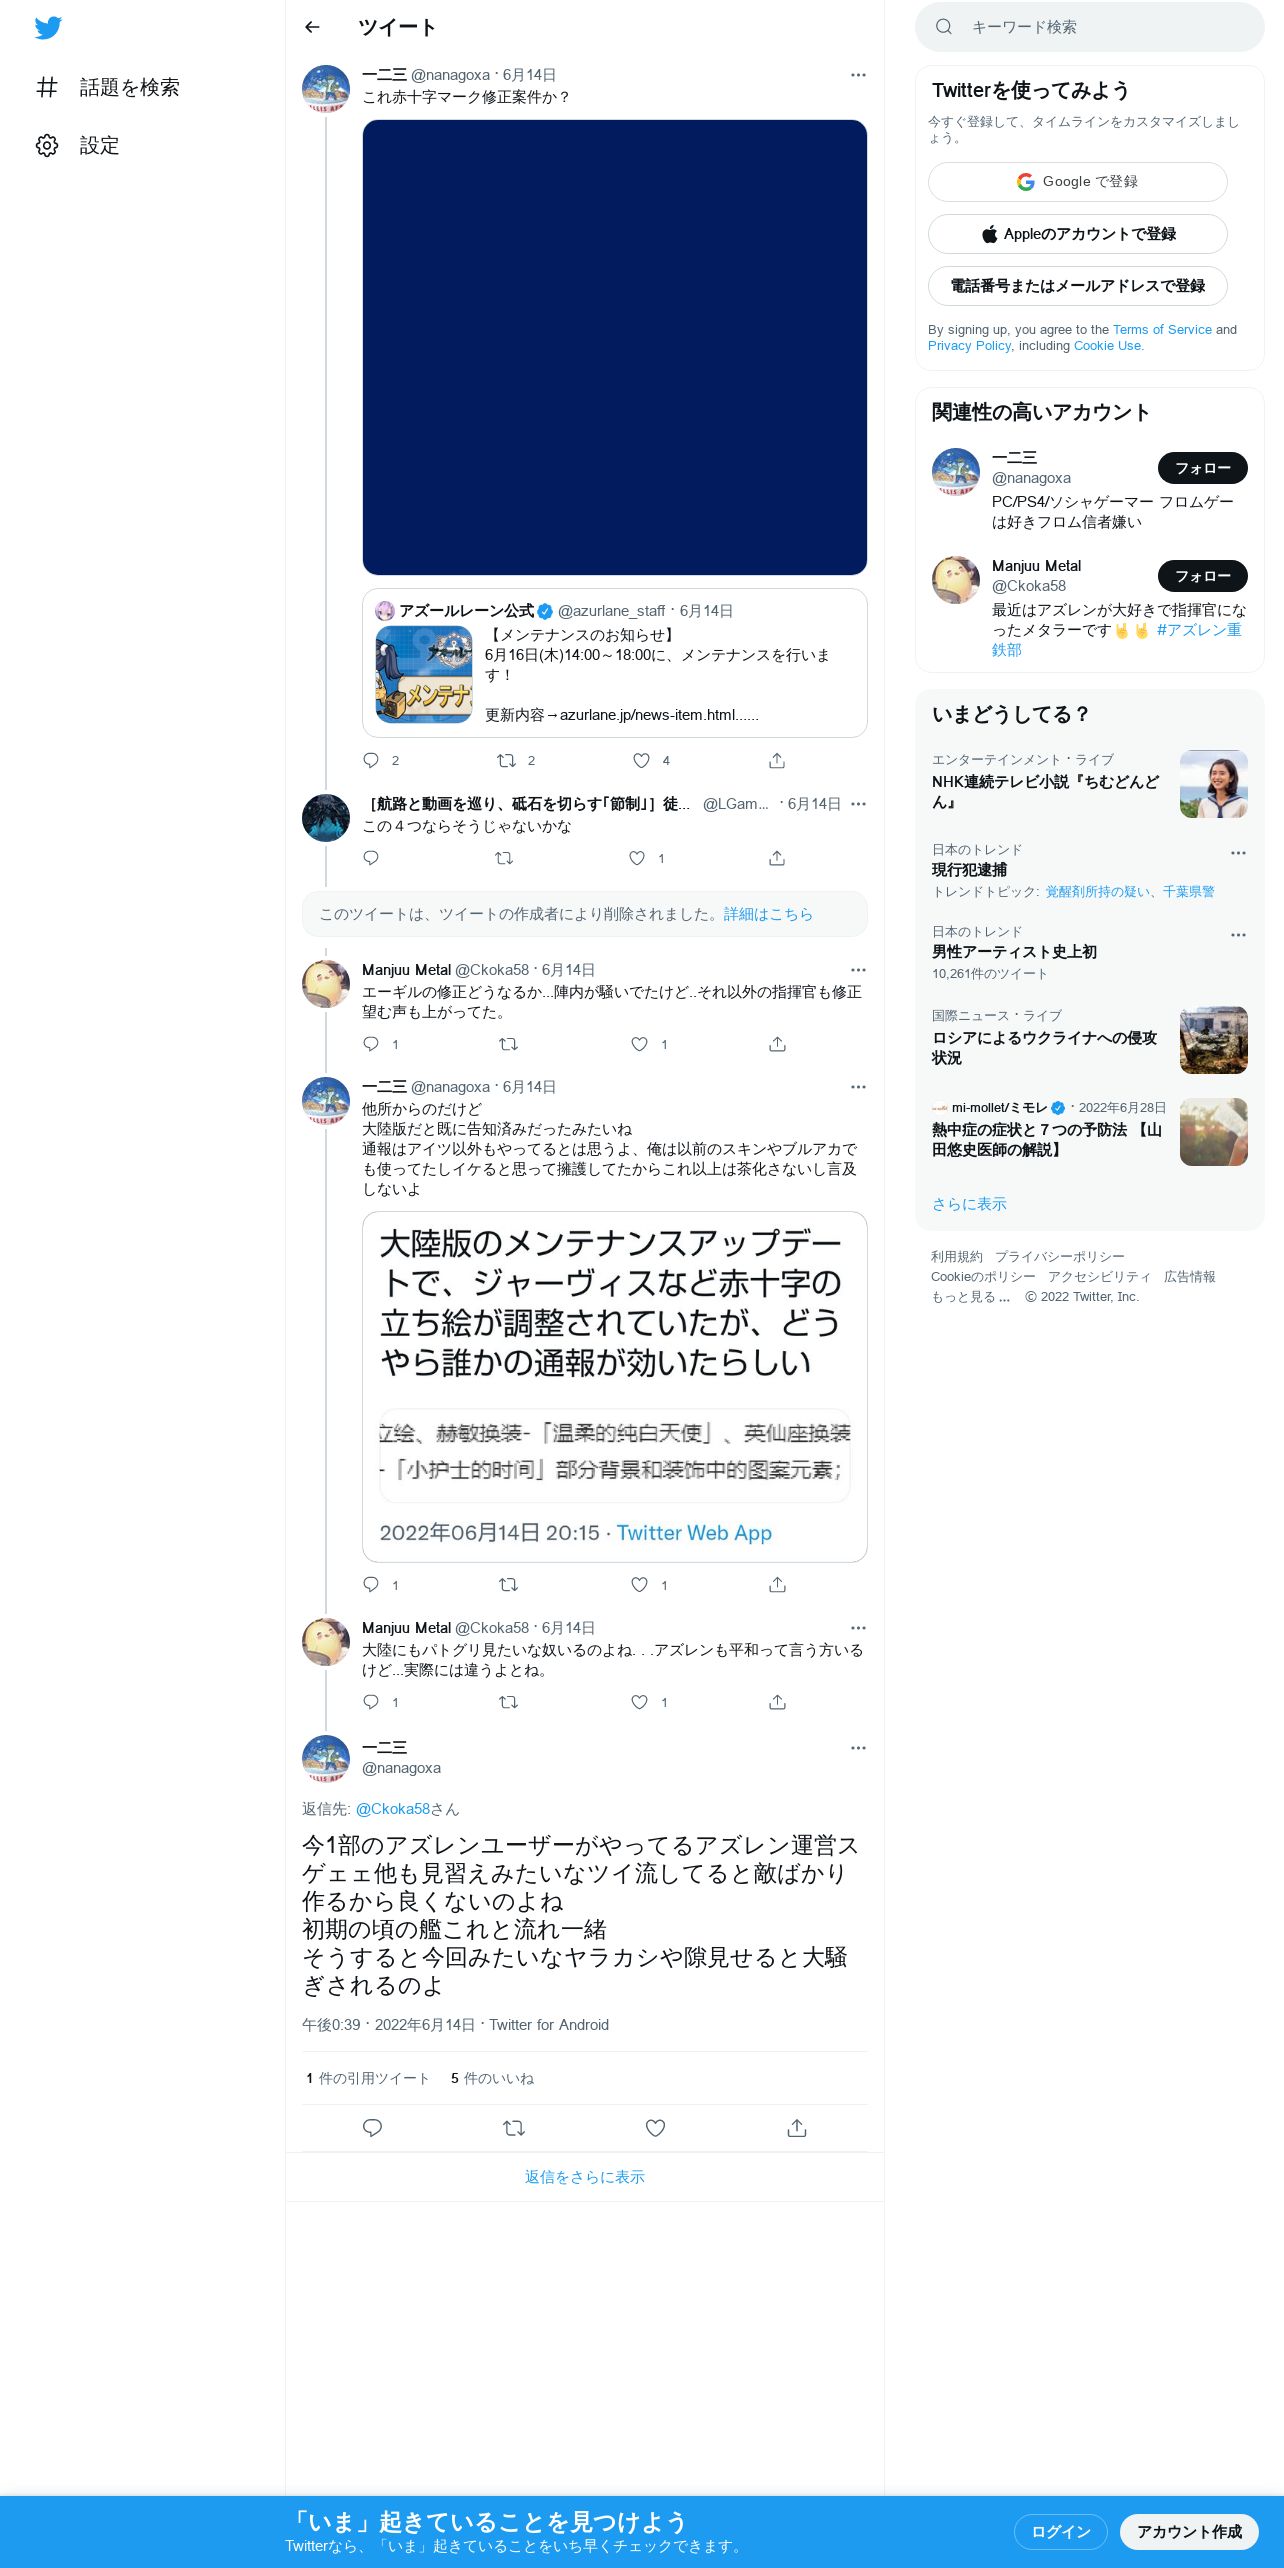Click the Twitter bird logo
Image resolution: width=1284 pixels, height=2568 pixels.
click(x=48, y=28)
